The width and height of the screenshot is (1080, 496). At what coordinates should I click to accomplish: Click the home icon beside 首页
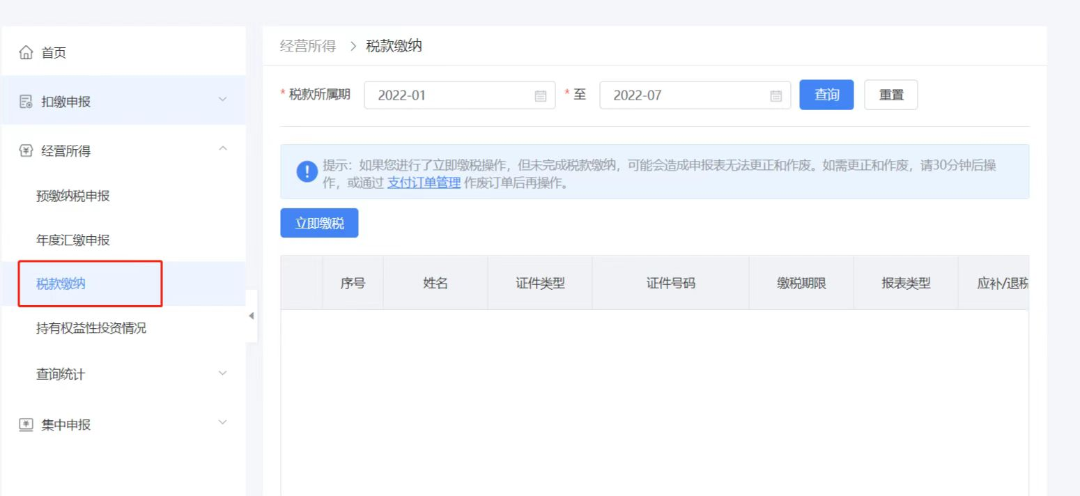pos(26,53)
